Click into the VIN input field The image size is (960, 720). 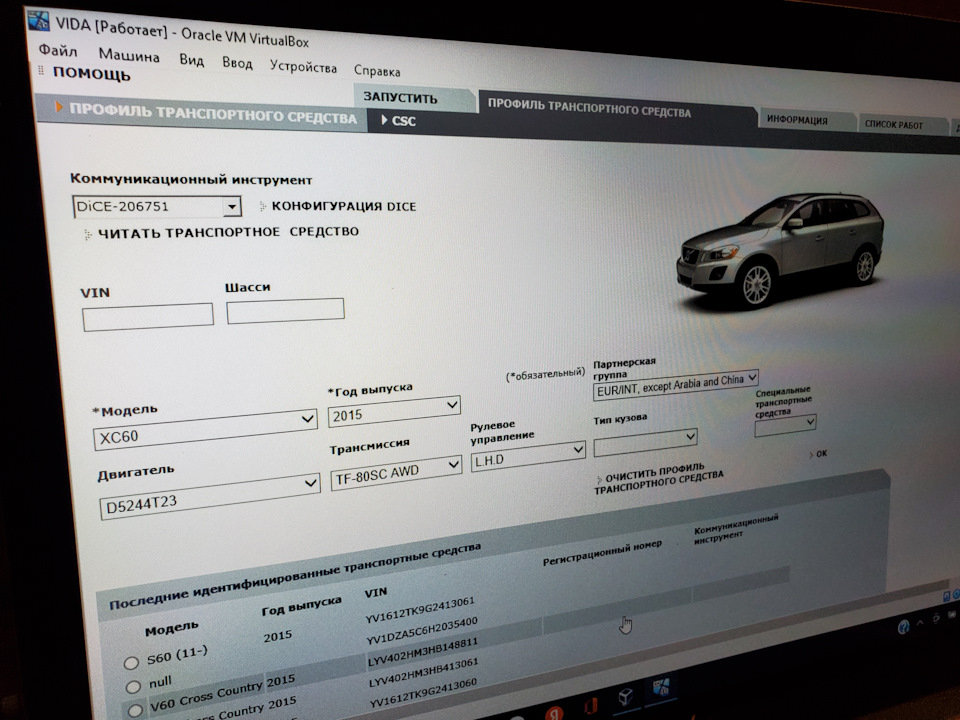tap(148, 317)
